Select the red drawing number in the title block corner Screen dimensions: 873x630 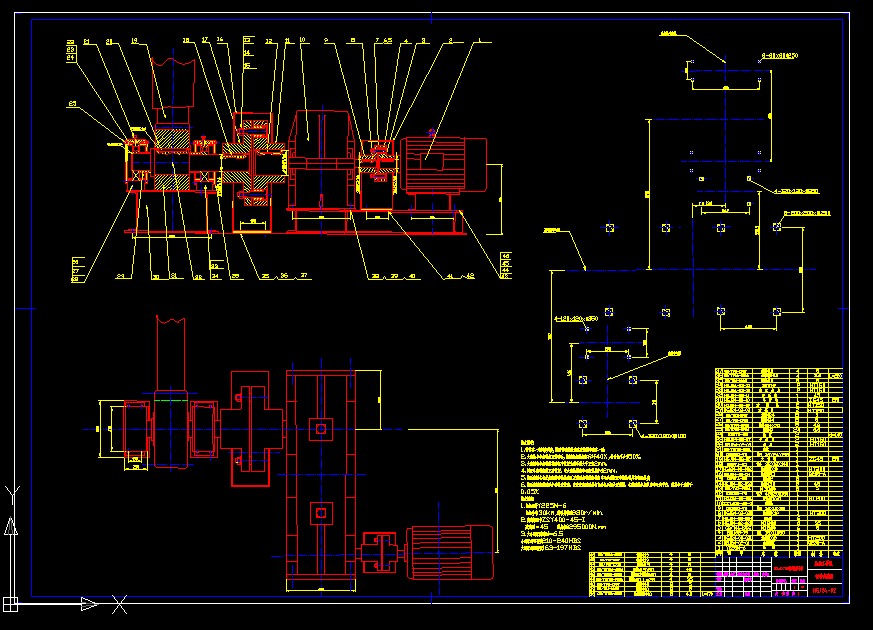coord(826,592)
